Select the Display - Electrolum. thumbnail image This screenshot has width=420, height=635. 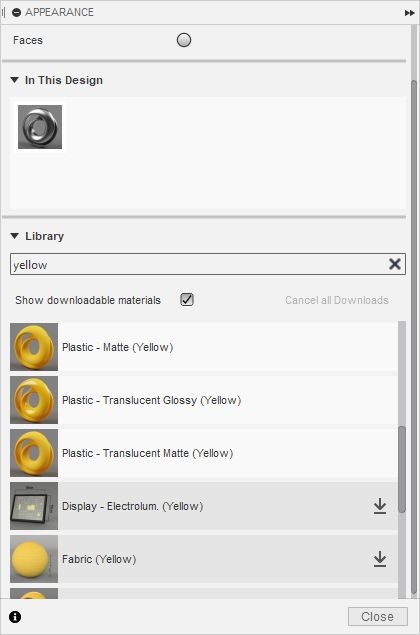click(34, 506)
